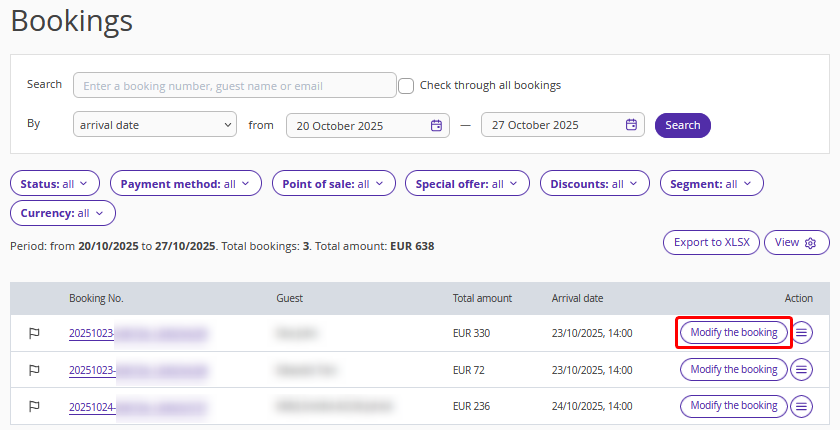This screenshot has height=430, width=840.
Task: Toggle the flag on the EUR 236 booking
Action: point(34,406)
